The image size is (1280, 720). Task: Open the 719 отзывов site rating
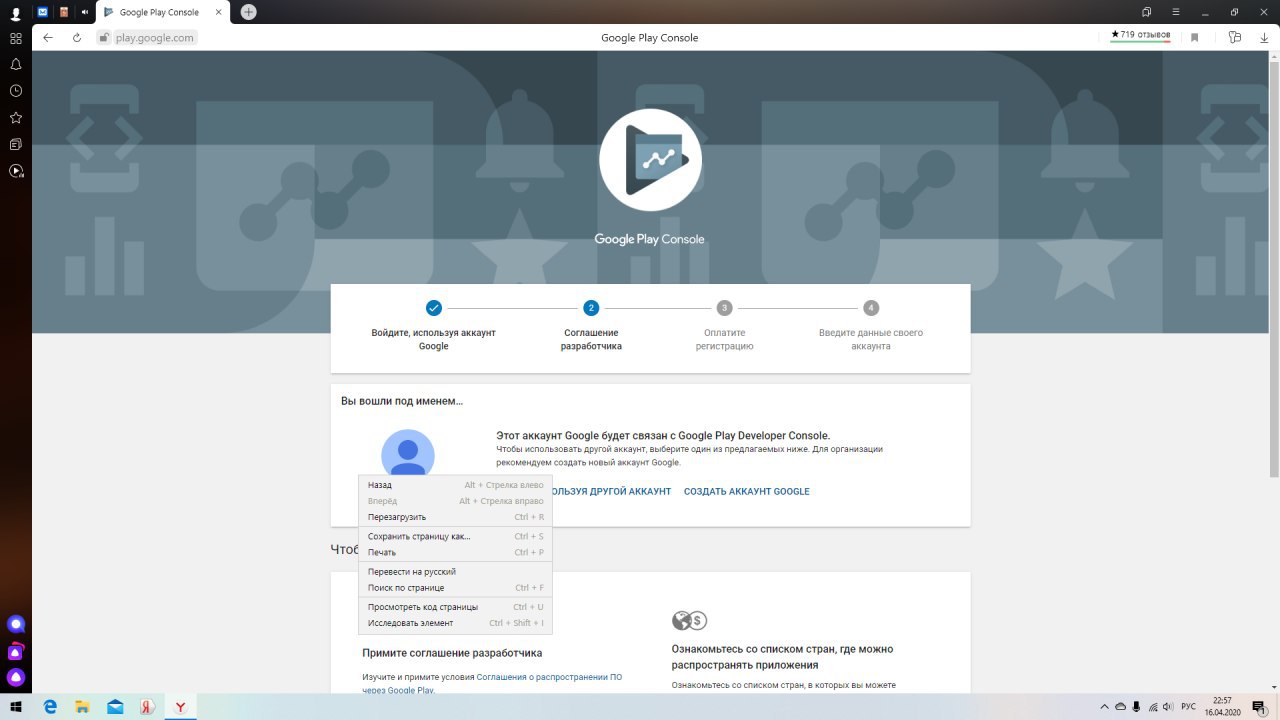coord(1140,35)
